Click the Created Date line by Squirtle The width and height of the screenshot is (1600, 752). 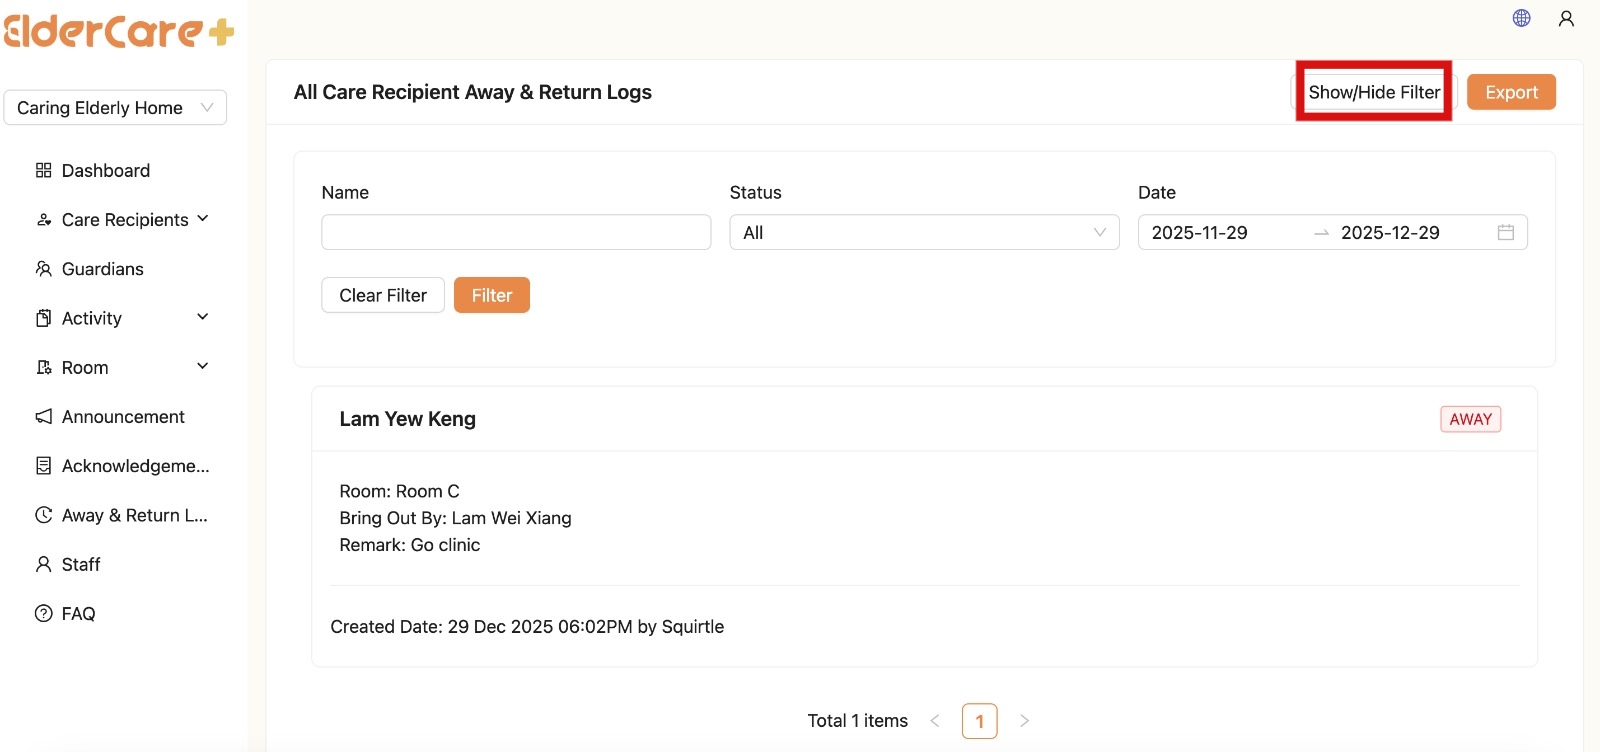[527, 627]
